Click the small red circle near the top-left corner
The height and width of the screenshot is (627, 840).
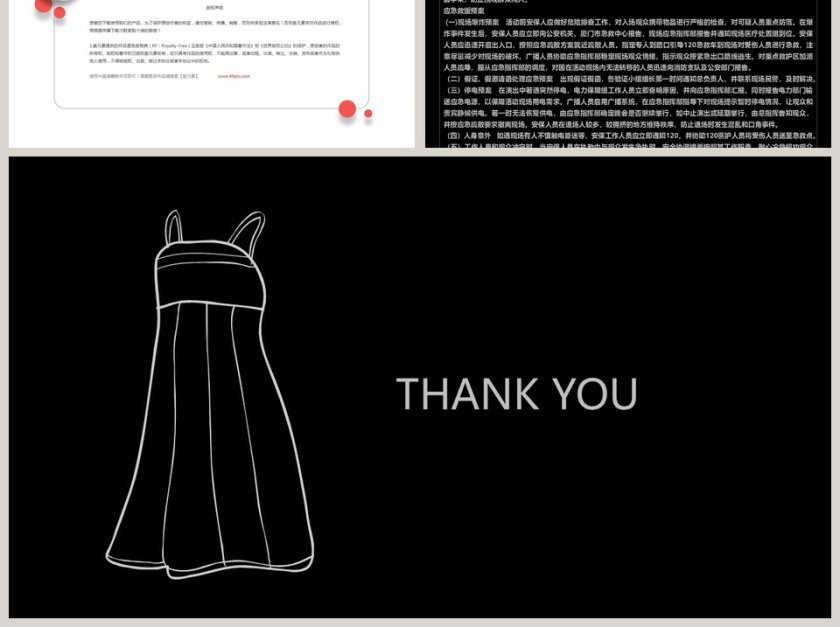coord(59,13)
